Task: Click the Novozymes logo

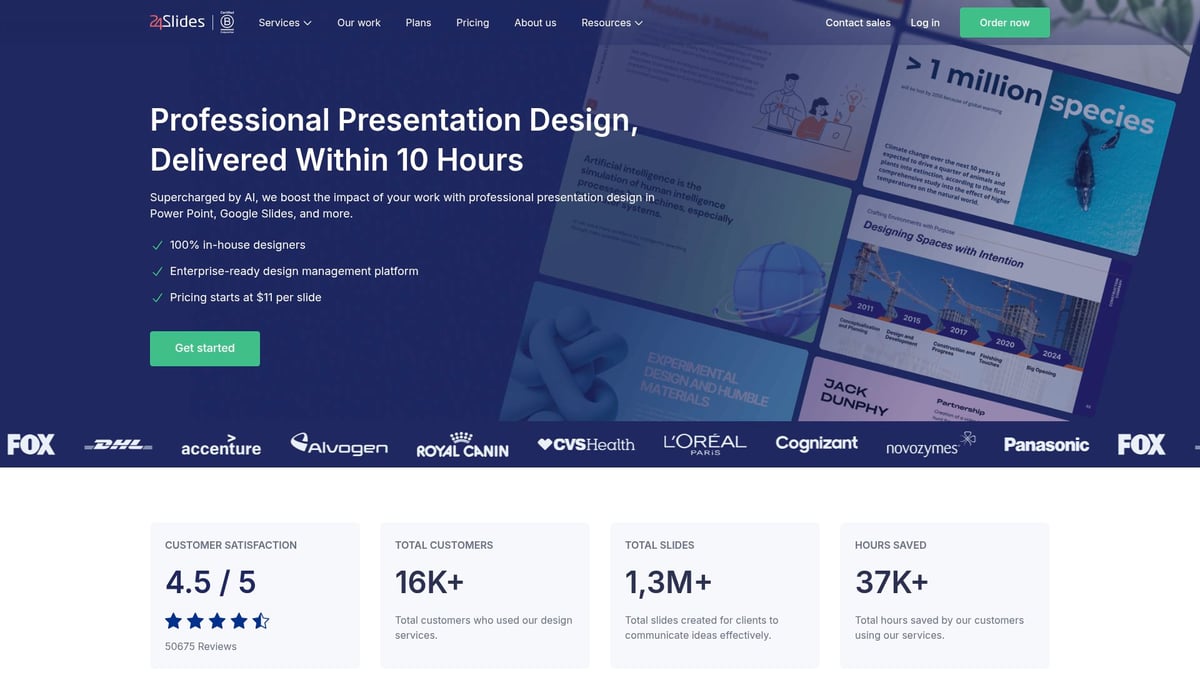Action: (x=928, y=447)
